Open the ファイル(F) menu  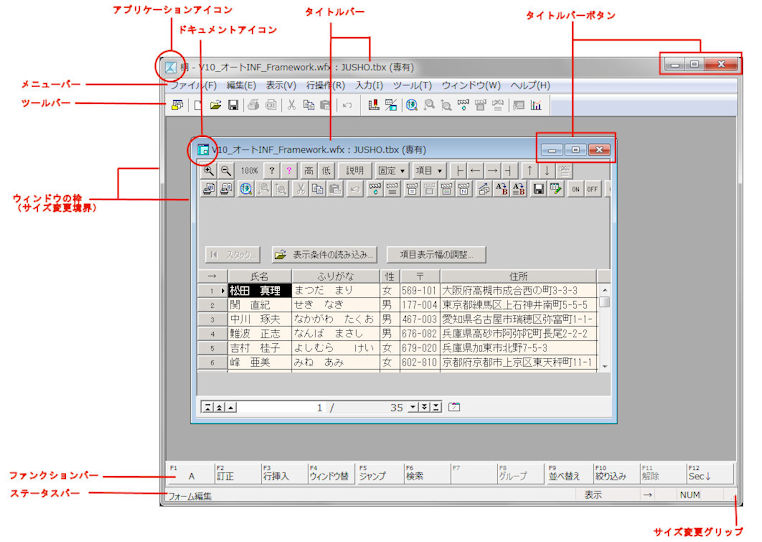pyautogui.click(x=194, y=86)
